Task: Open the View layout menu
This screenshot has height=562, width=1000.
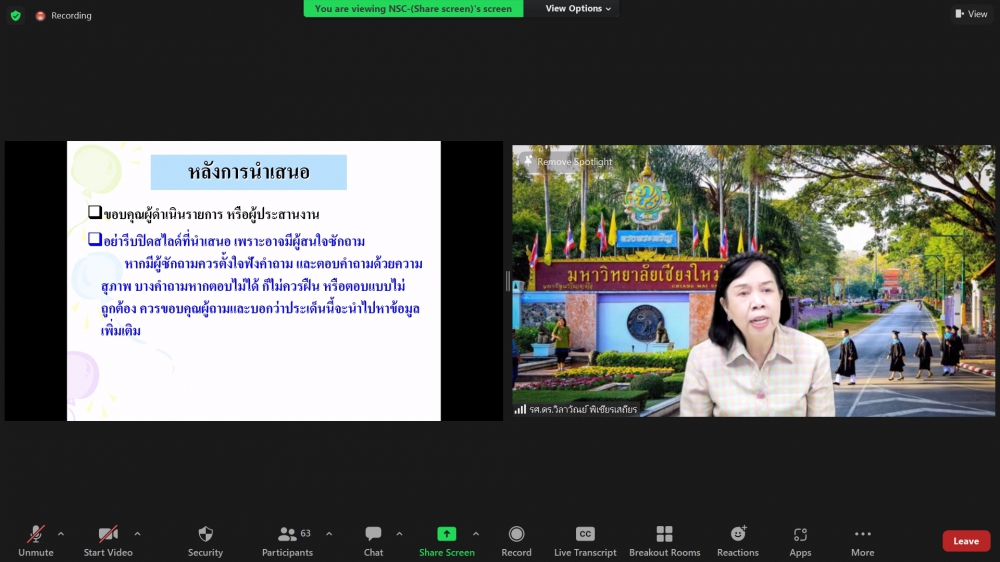Action: coord(971,14)
